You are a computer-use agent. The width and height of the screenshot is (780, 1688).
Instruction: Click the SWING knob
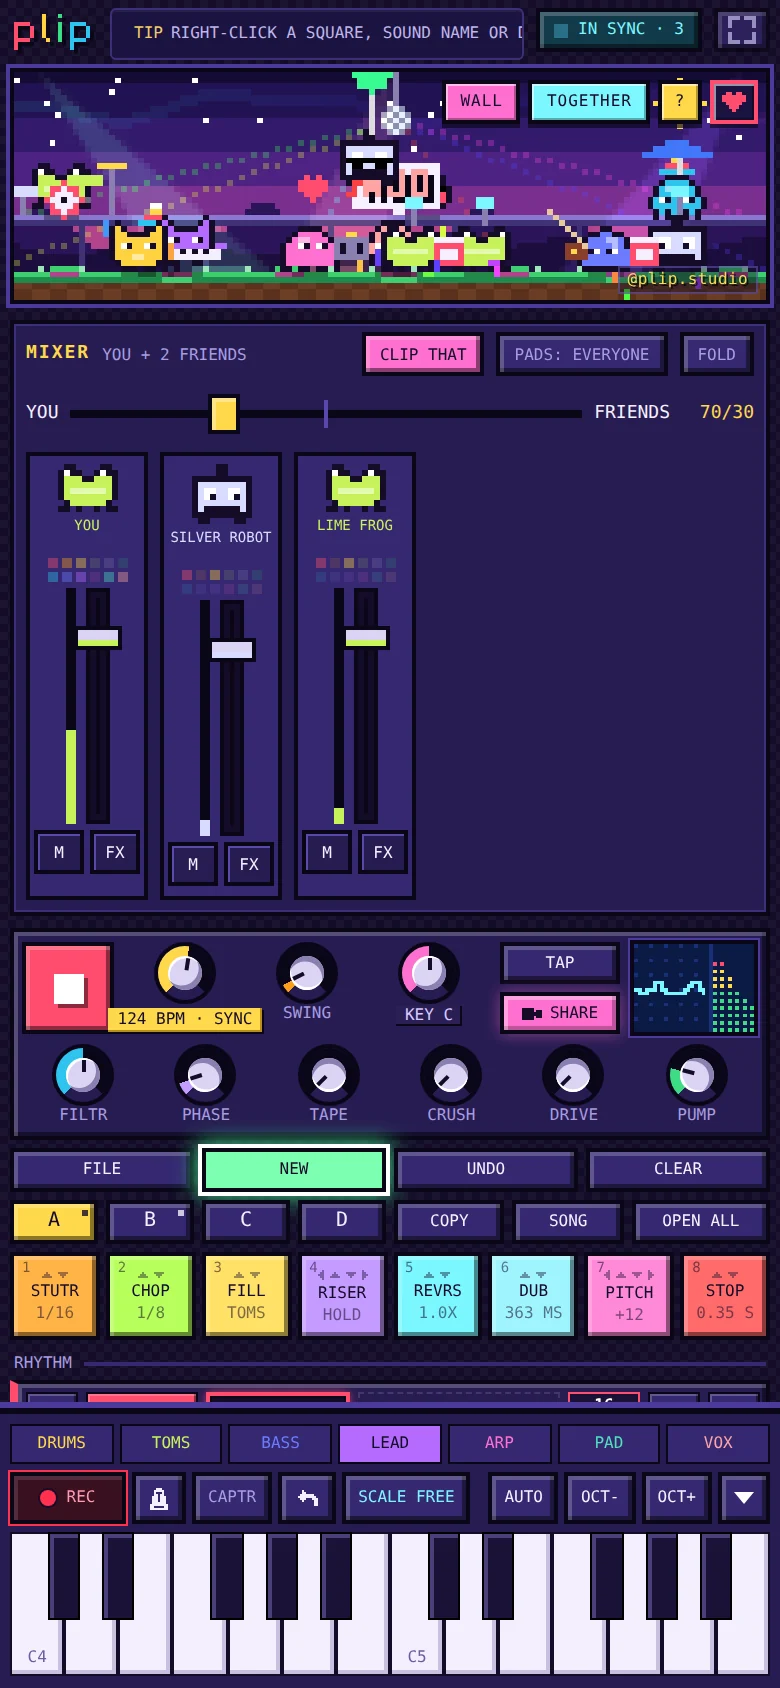pos(306,973)
